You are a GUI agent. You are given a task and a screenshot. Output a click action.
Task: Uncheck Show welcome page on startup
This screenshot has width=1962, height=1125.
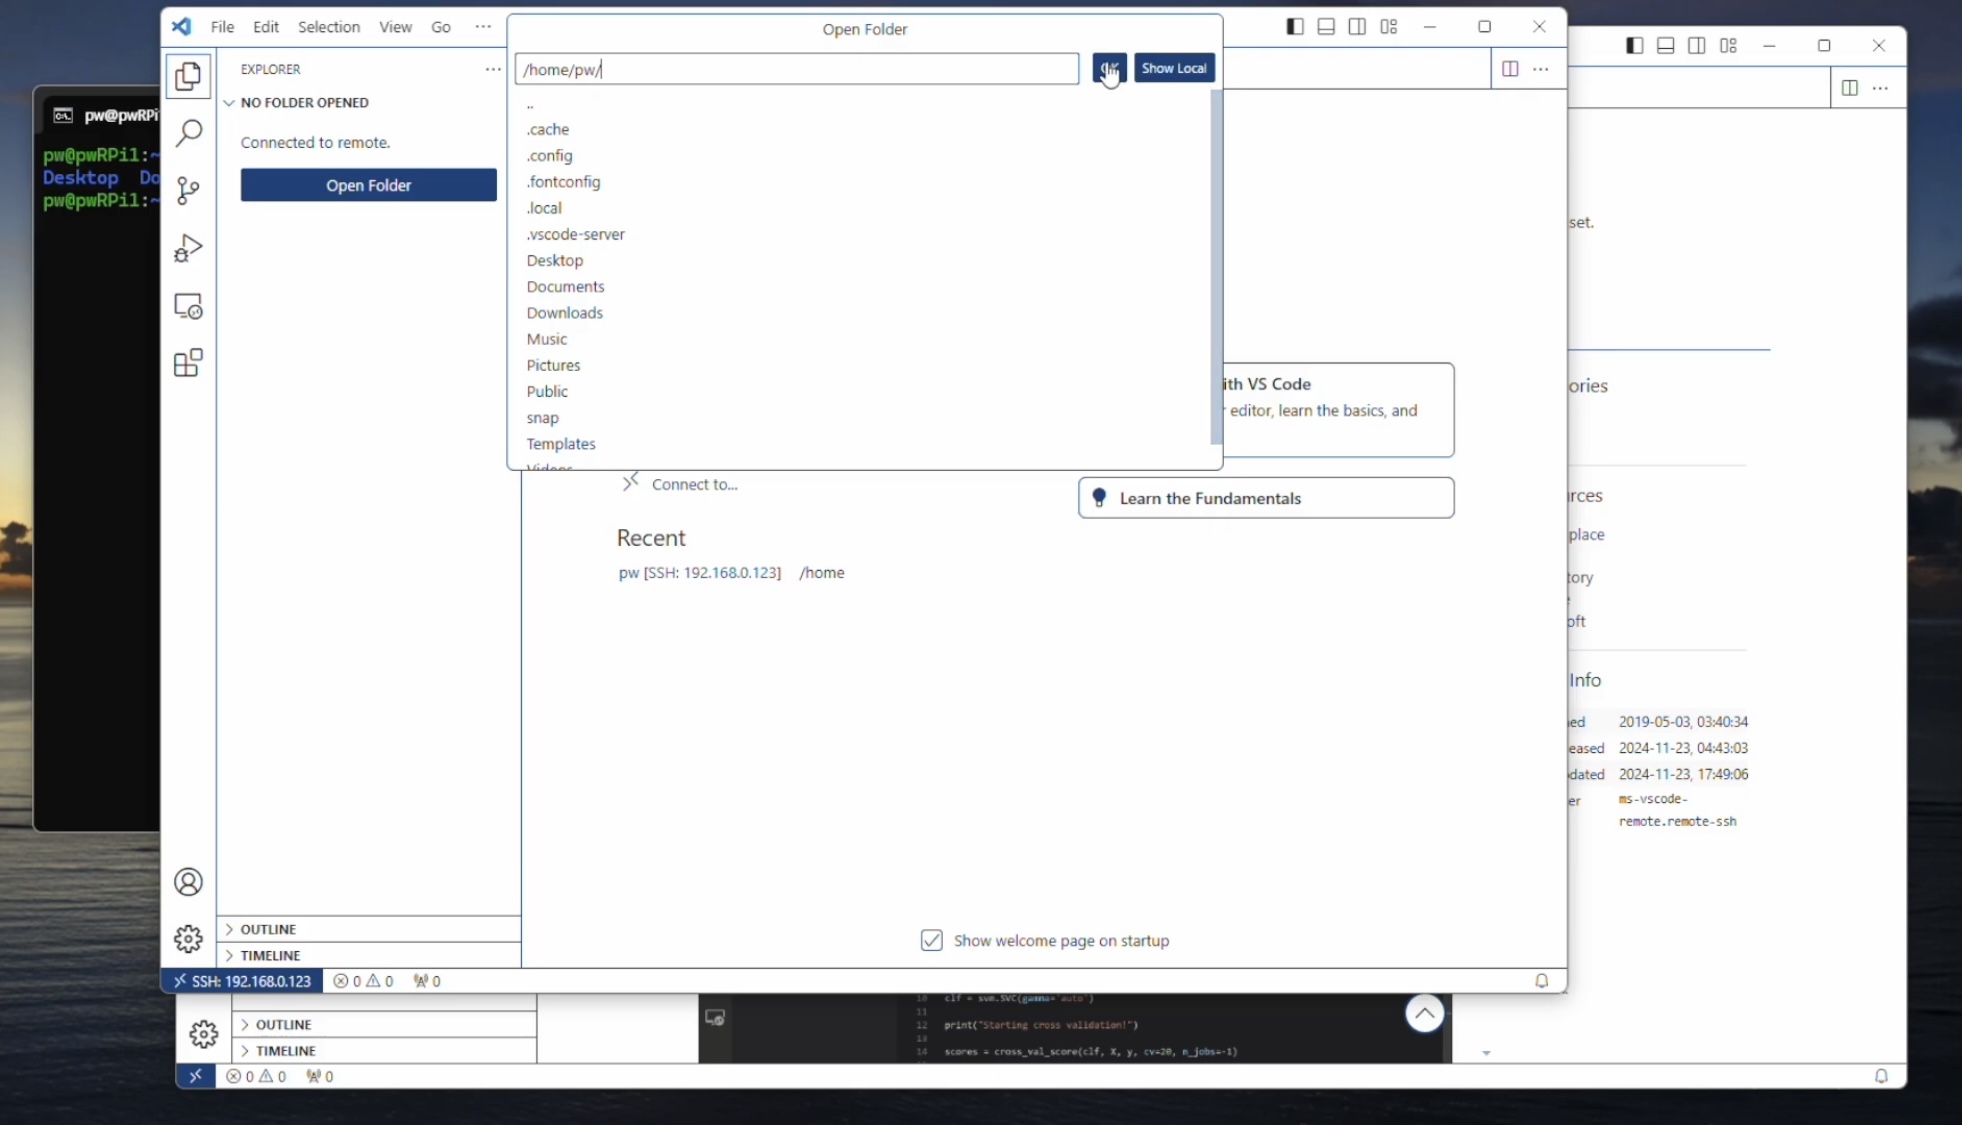pos(931,940)
